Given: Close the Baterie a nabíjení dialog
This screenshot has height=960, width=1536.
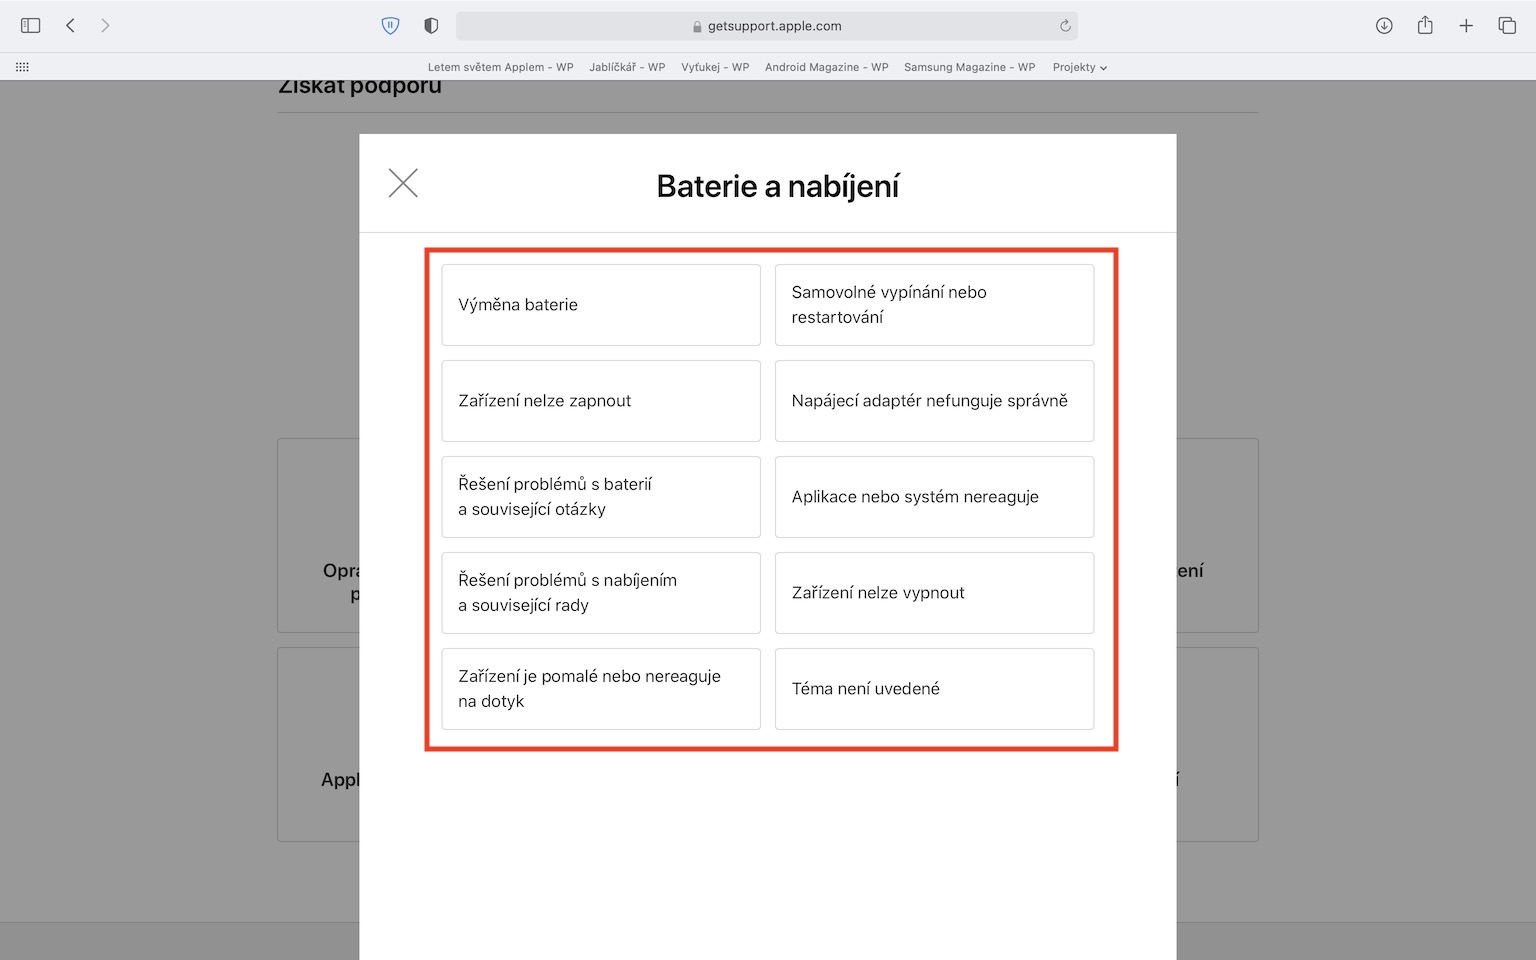Looking at the screenshot, I should pos(403,183).
